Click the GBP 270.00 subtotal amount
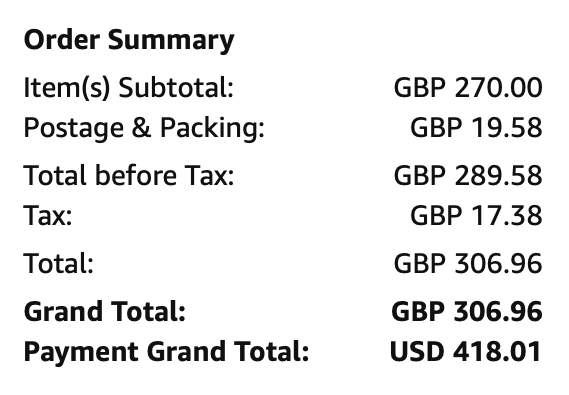Viewport: 569px width, 395px height. (x=468, y=87)
